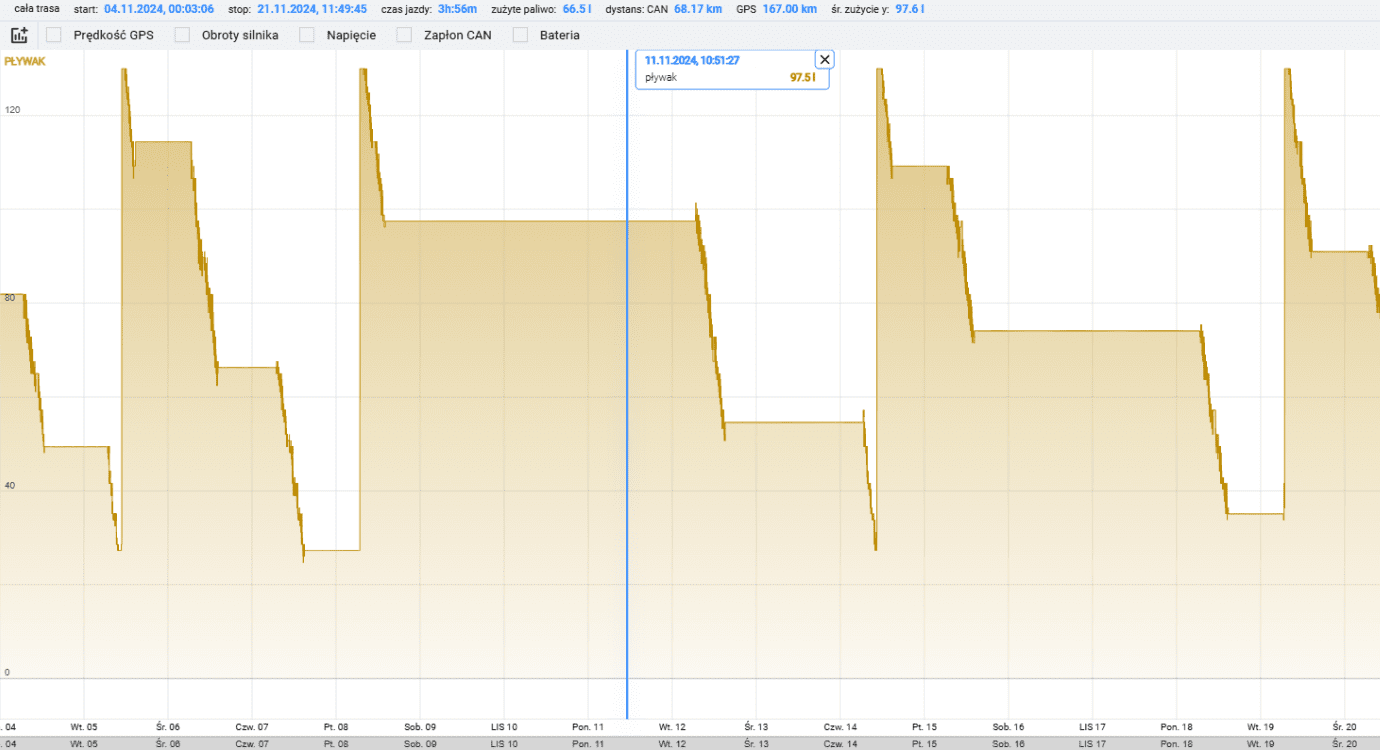Click the stop date 21.11.2024 value
This screenshot has height=750, width=1380.
tap(312, 9)
